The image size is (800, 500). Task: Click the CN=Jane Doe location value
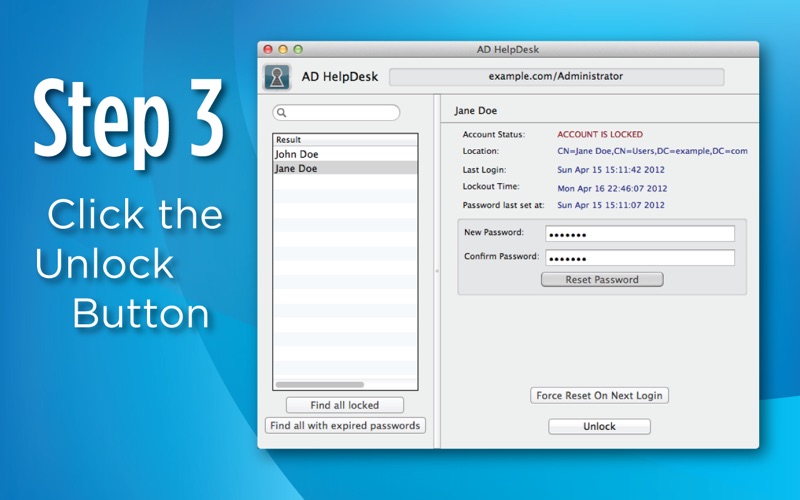click(652, 151)
